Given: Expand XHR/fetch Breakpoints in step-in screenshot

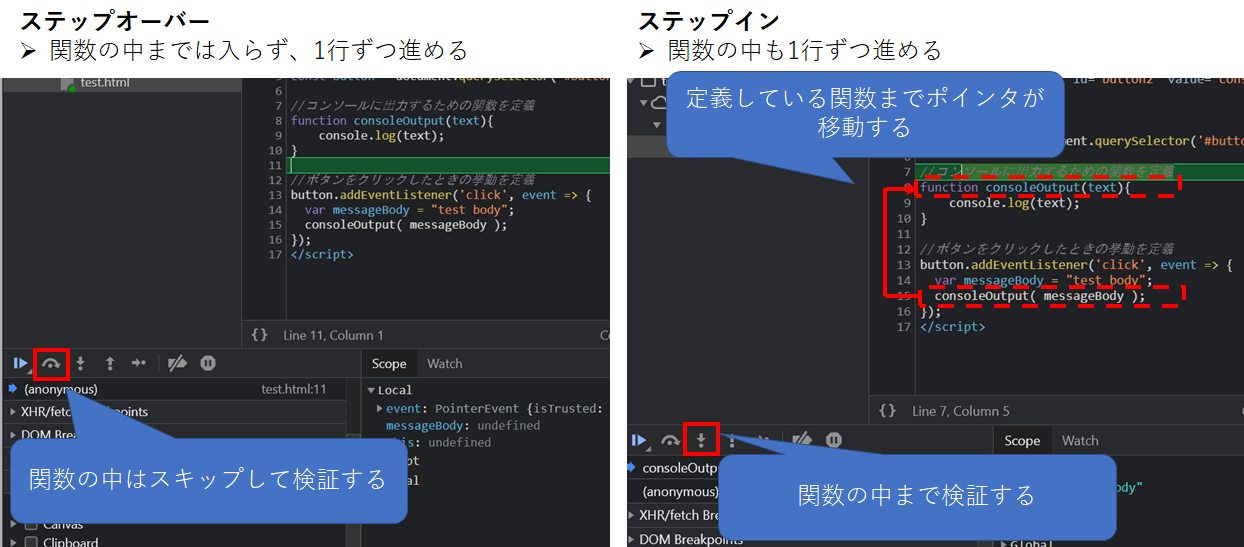Looking at the screenshot, I should coord(632,515).
